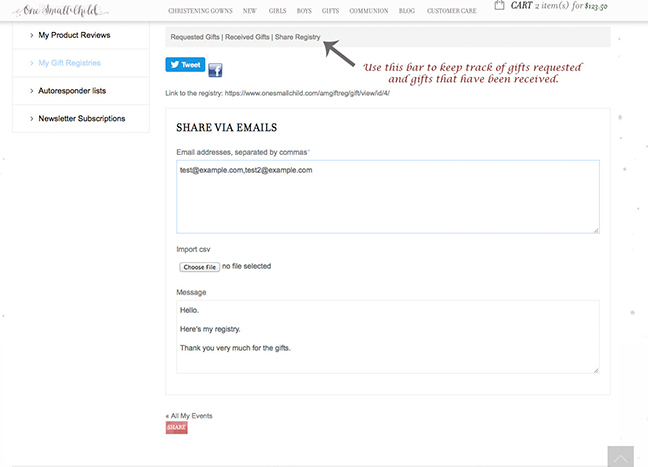Click the One Small Child logo

pos(55,9)
